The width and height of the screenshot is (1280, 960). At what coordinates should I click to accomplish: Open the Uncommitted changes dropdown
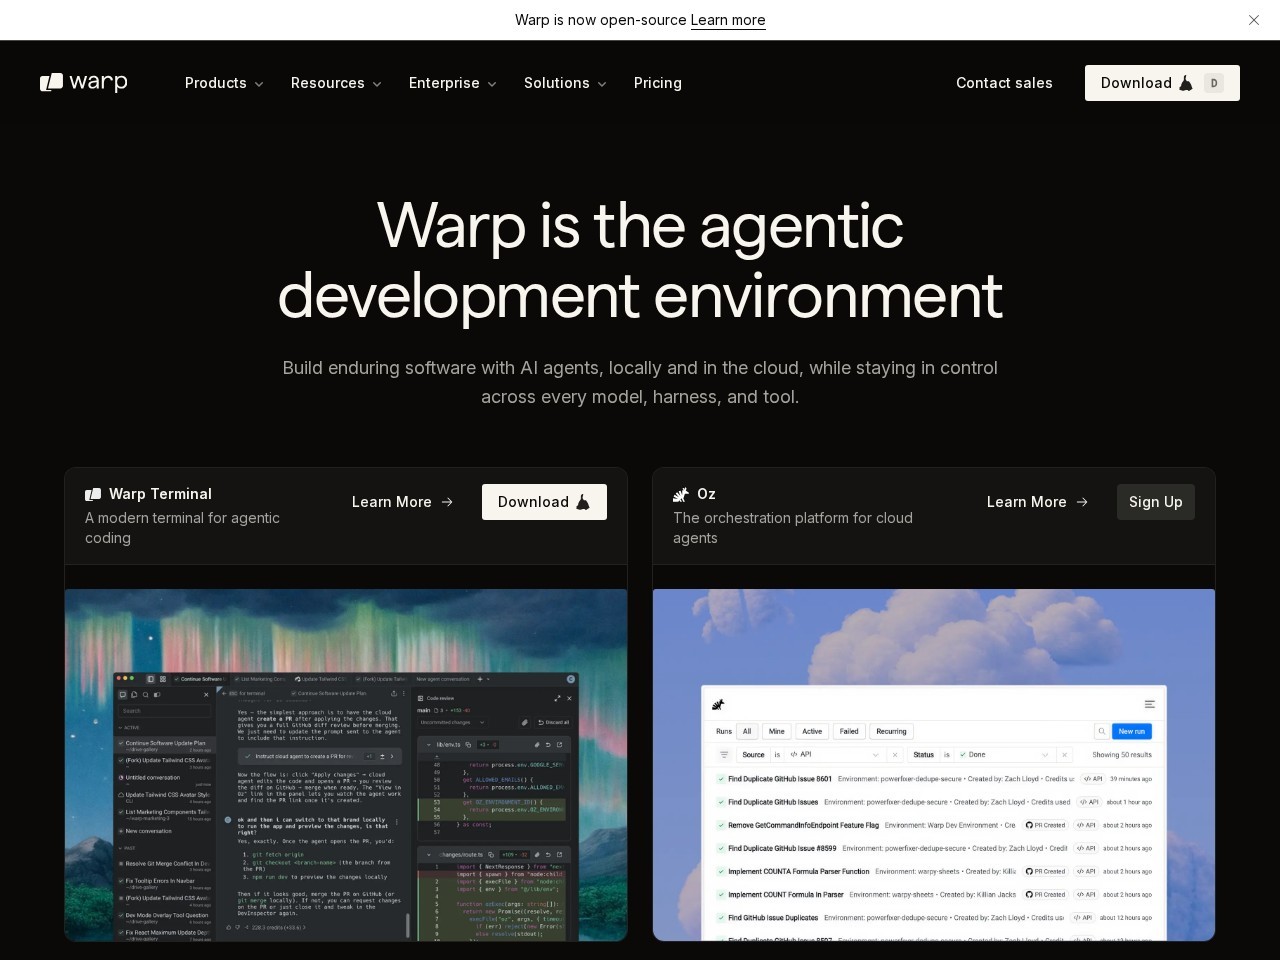[x=452, y=722]
